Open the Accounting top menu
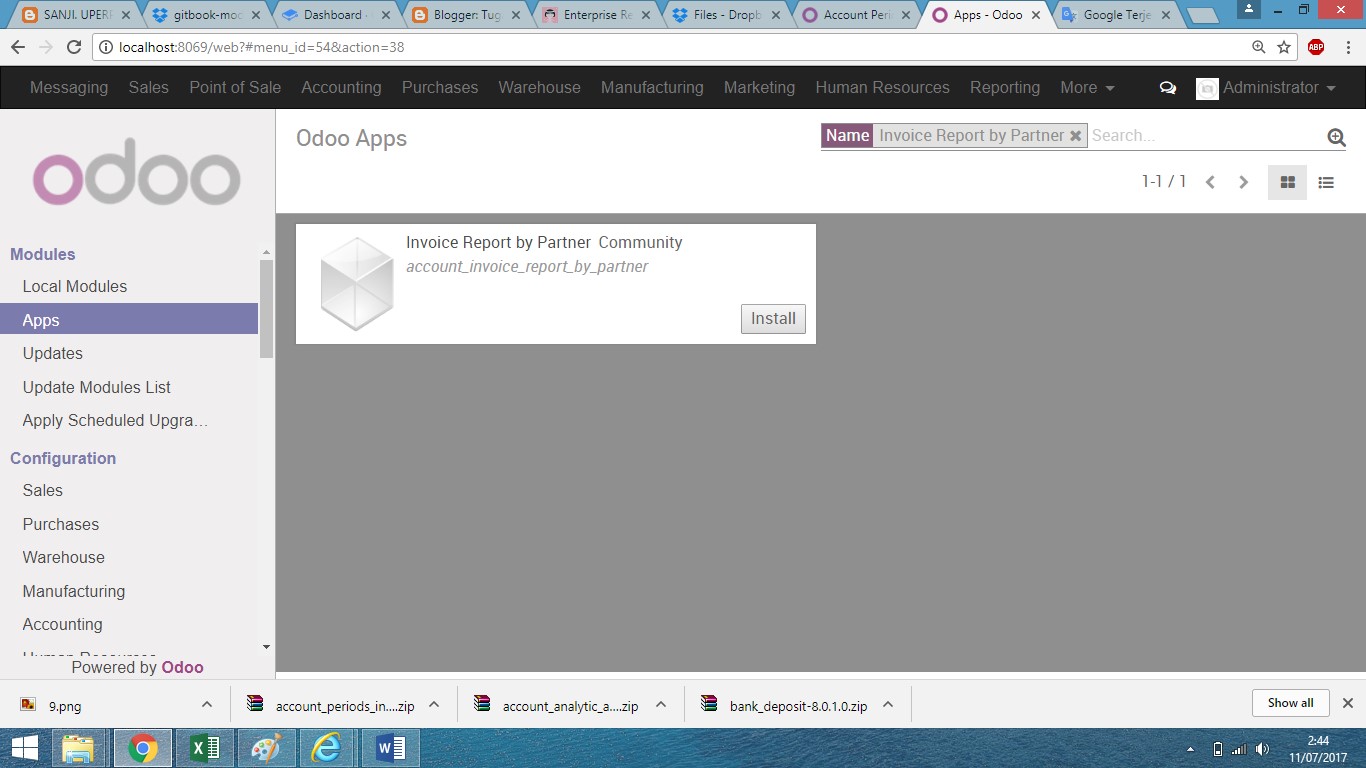 pyautogui.click(x=341, y=87)
